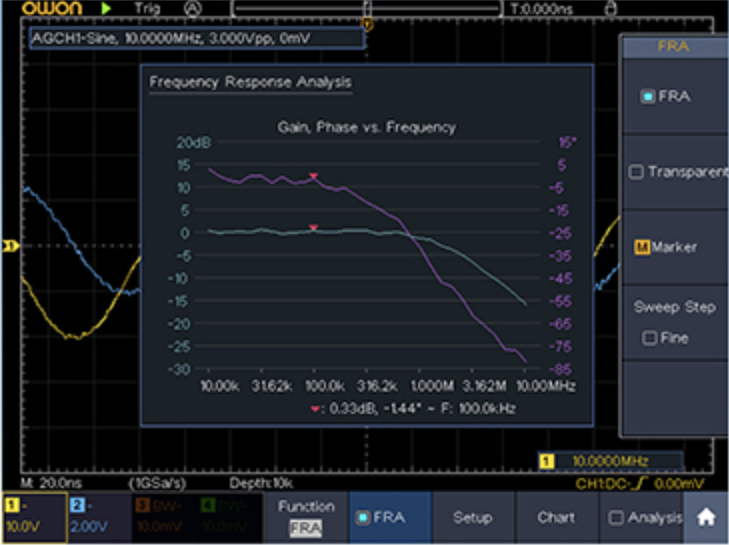Click the Sweep Step label
This screenshot has height=545, width=729.
click(x=675, y=307)
